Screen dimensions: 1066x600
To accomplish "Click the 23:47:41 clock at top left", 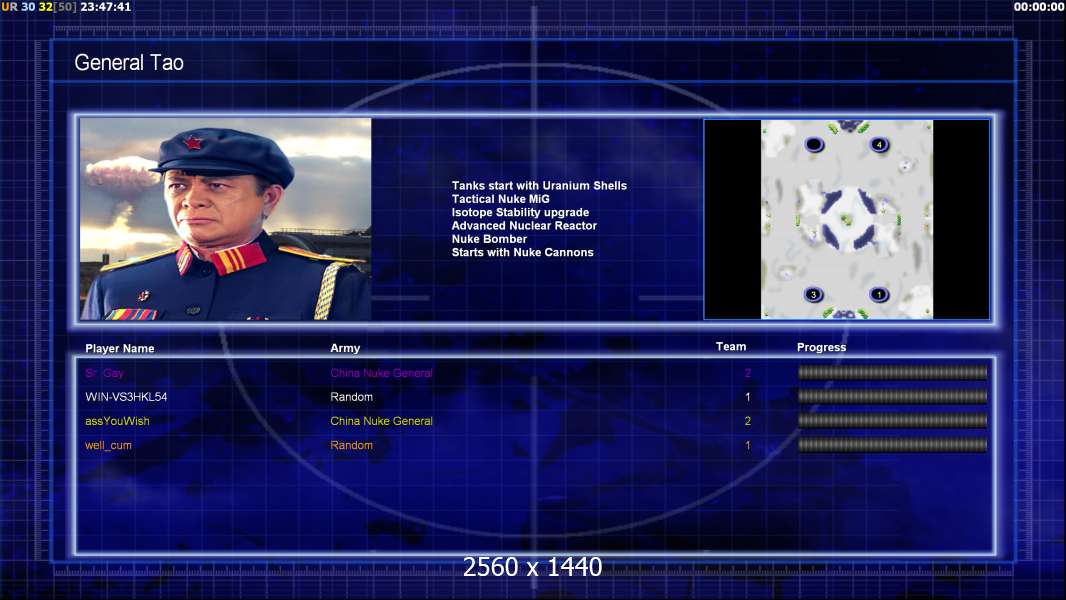I will pos(105,7).
